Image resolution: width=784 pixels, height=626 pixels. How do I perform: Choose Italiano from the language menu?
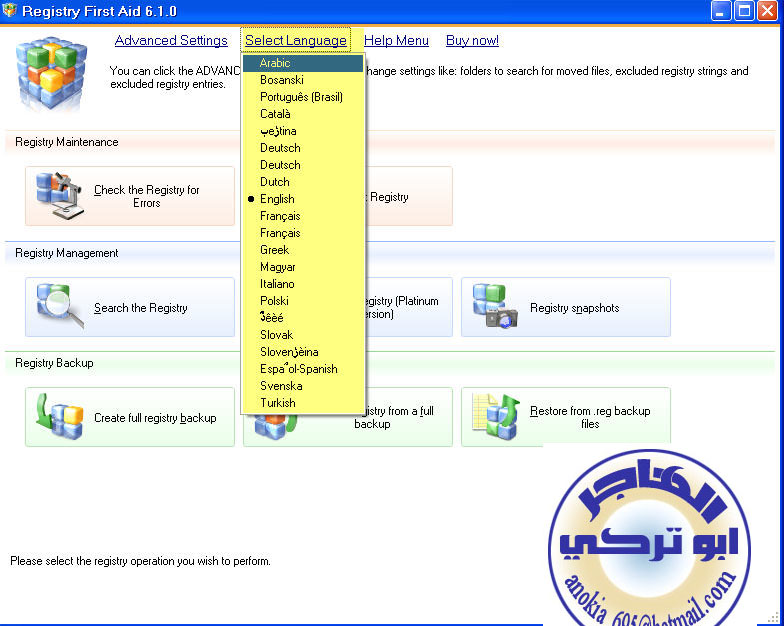click(x=277, y=284)
